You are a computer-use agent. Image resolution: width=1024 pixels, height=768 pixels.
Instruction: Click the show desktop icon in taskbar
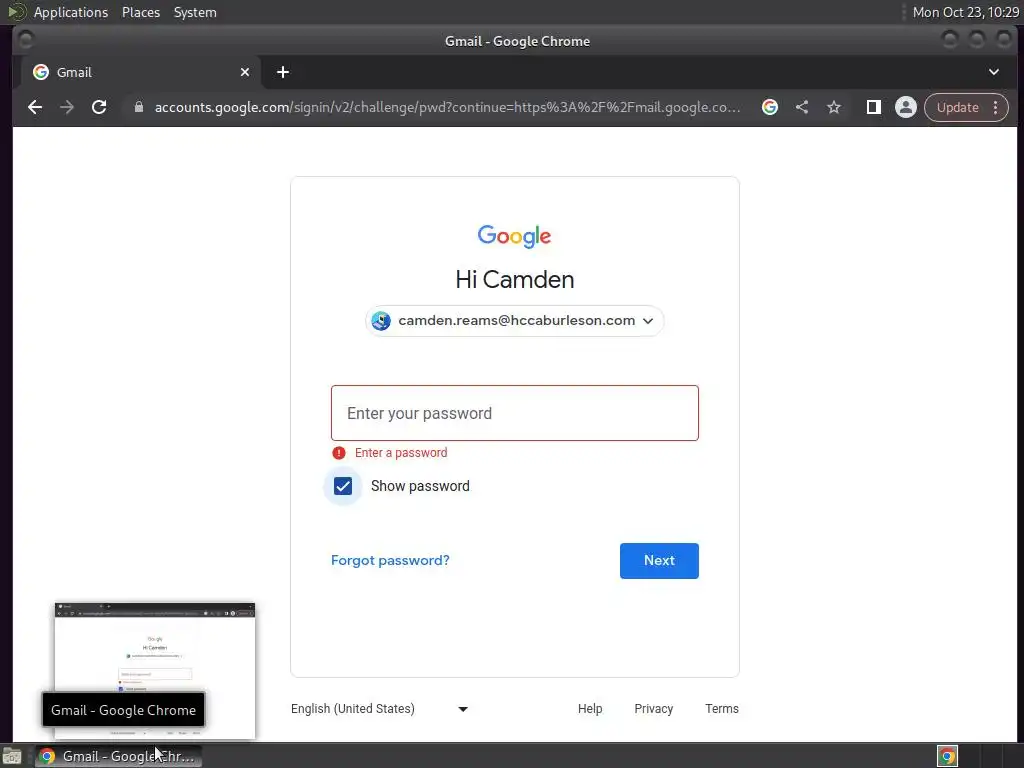click(x=12, y=756)
